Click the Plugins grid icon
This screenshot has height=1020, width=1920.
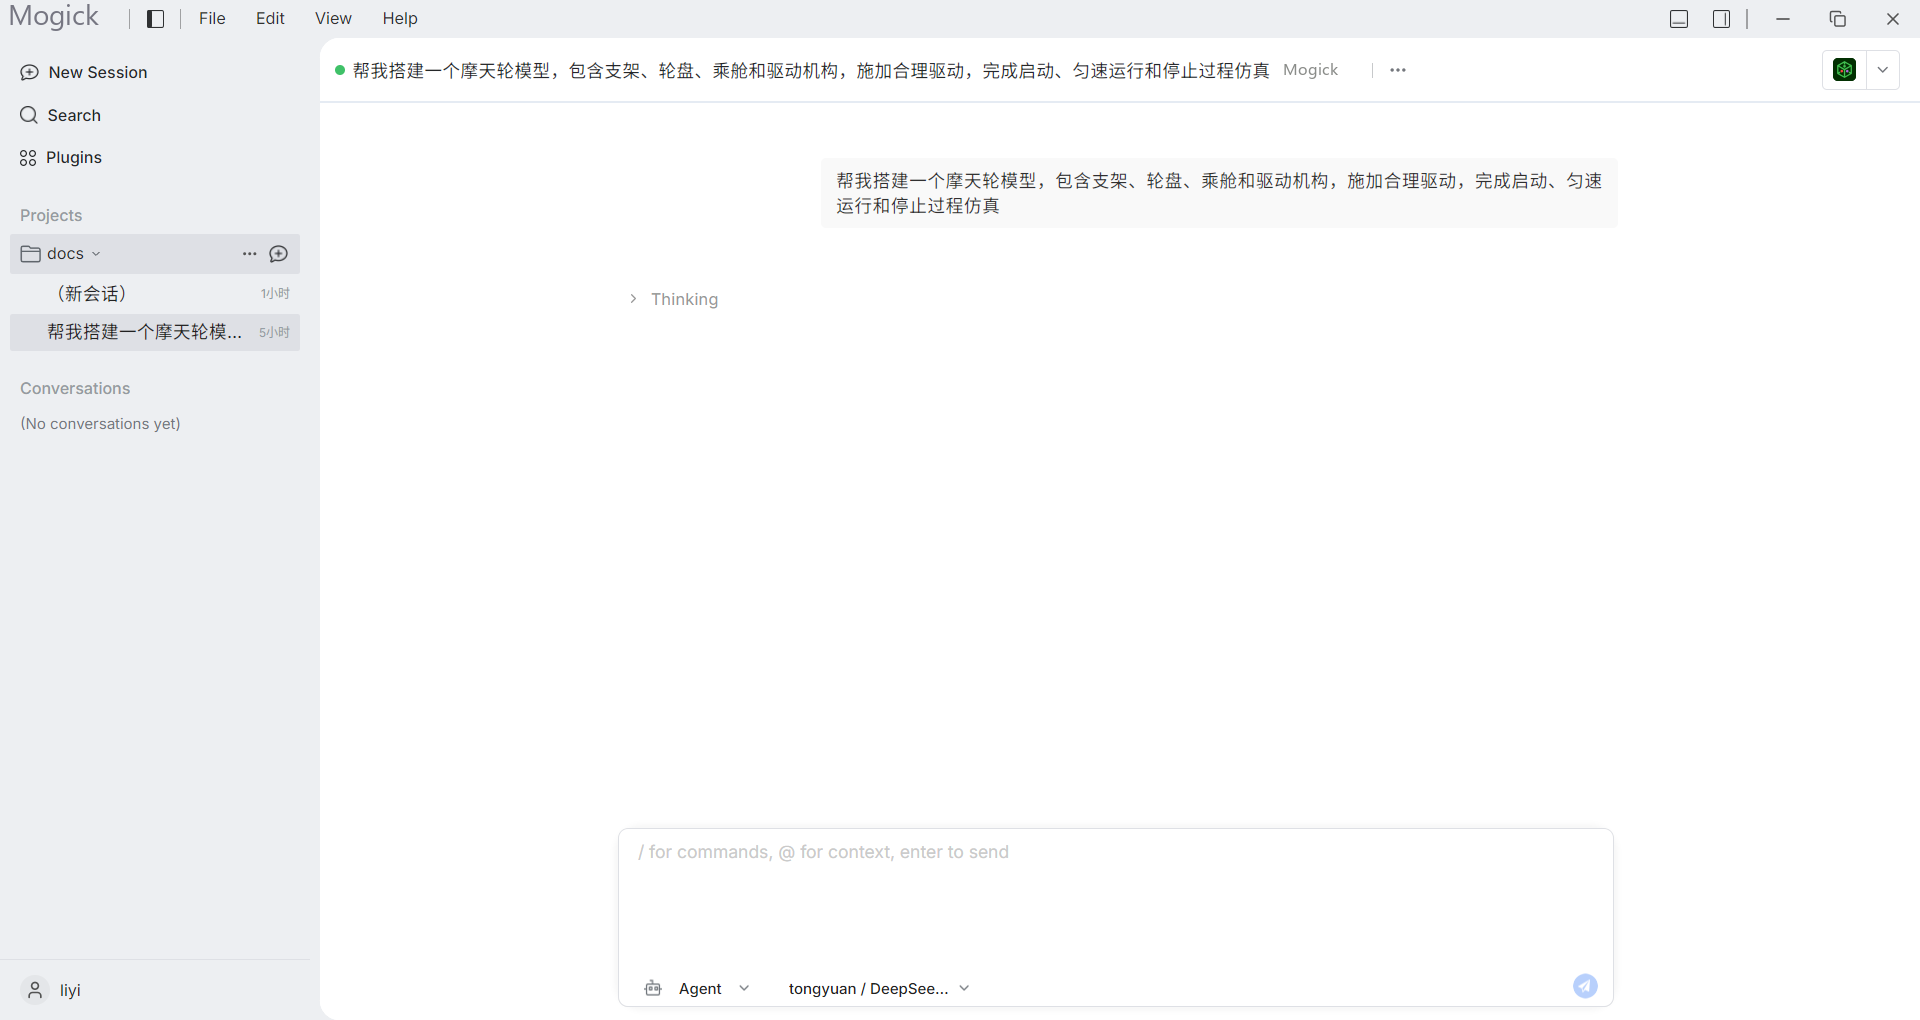click(x=28, y=158)
